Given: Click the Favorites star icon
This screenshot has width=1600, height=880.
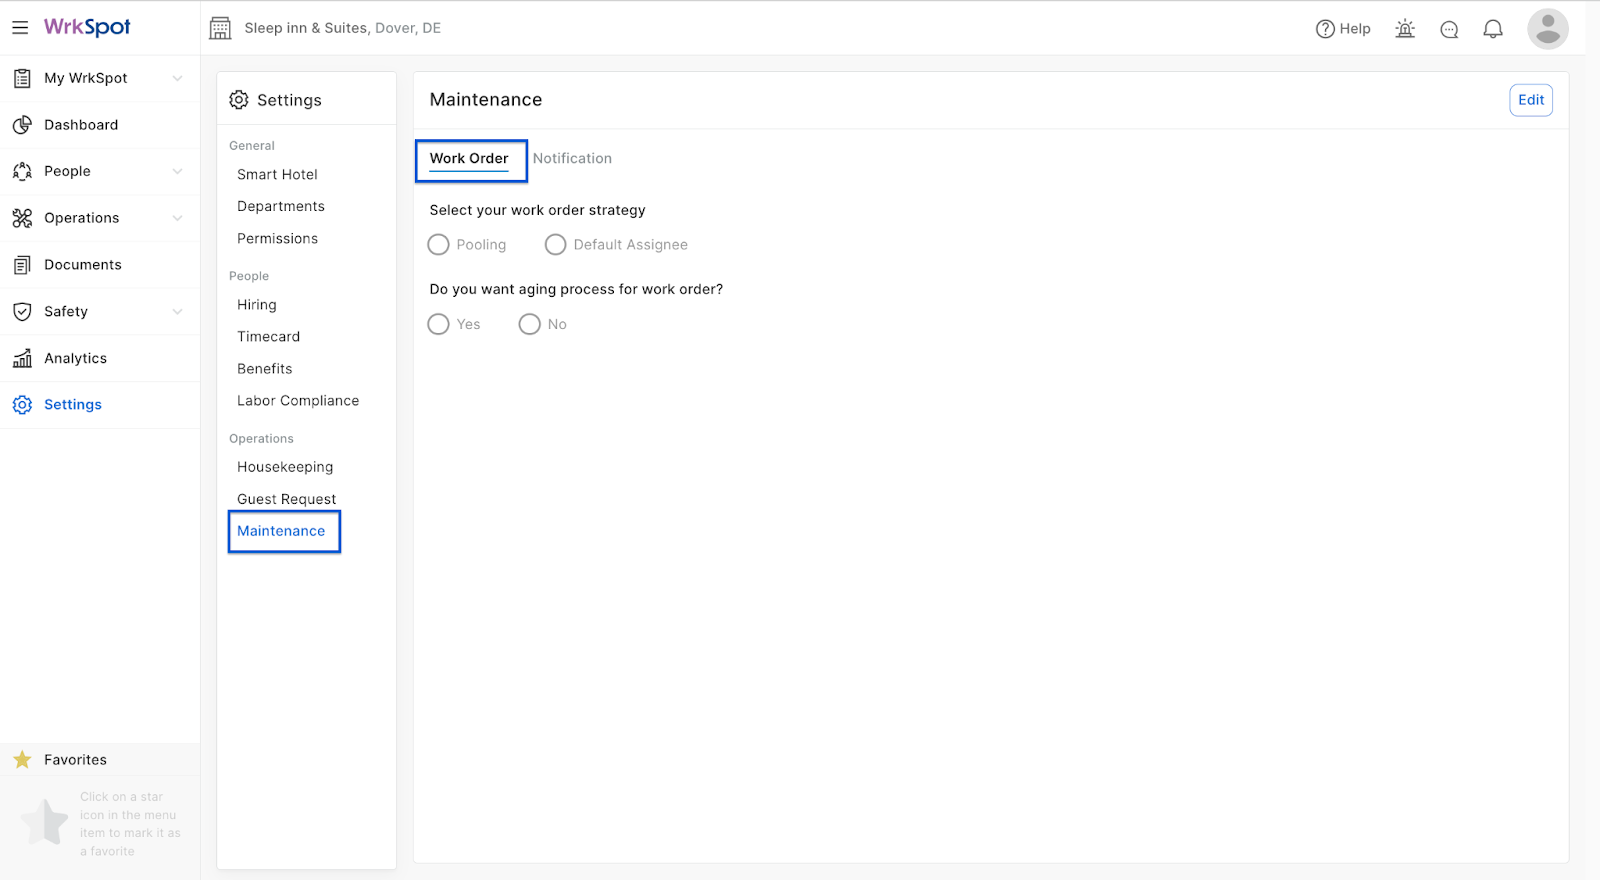Looking at the screenshot, I should [22, 760].
